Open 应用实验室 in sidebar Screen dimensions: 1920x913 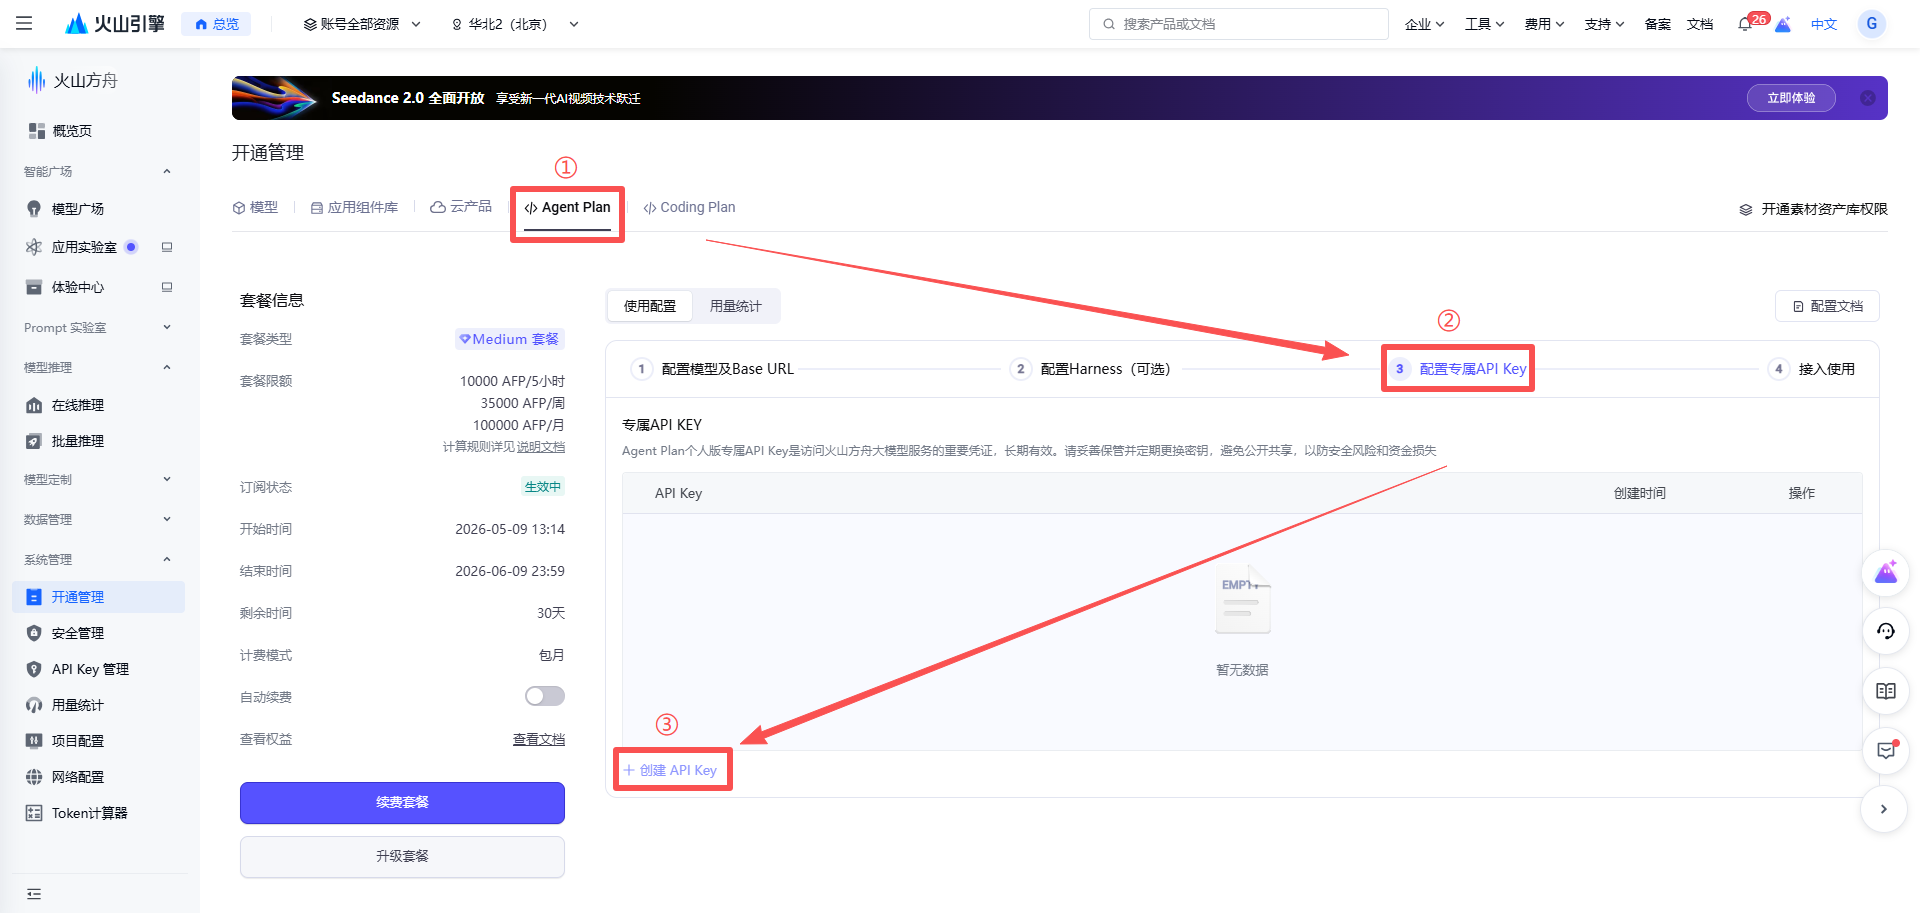84,247
